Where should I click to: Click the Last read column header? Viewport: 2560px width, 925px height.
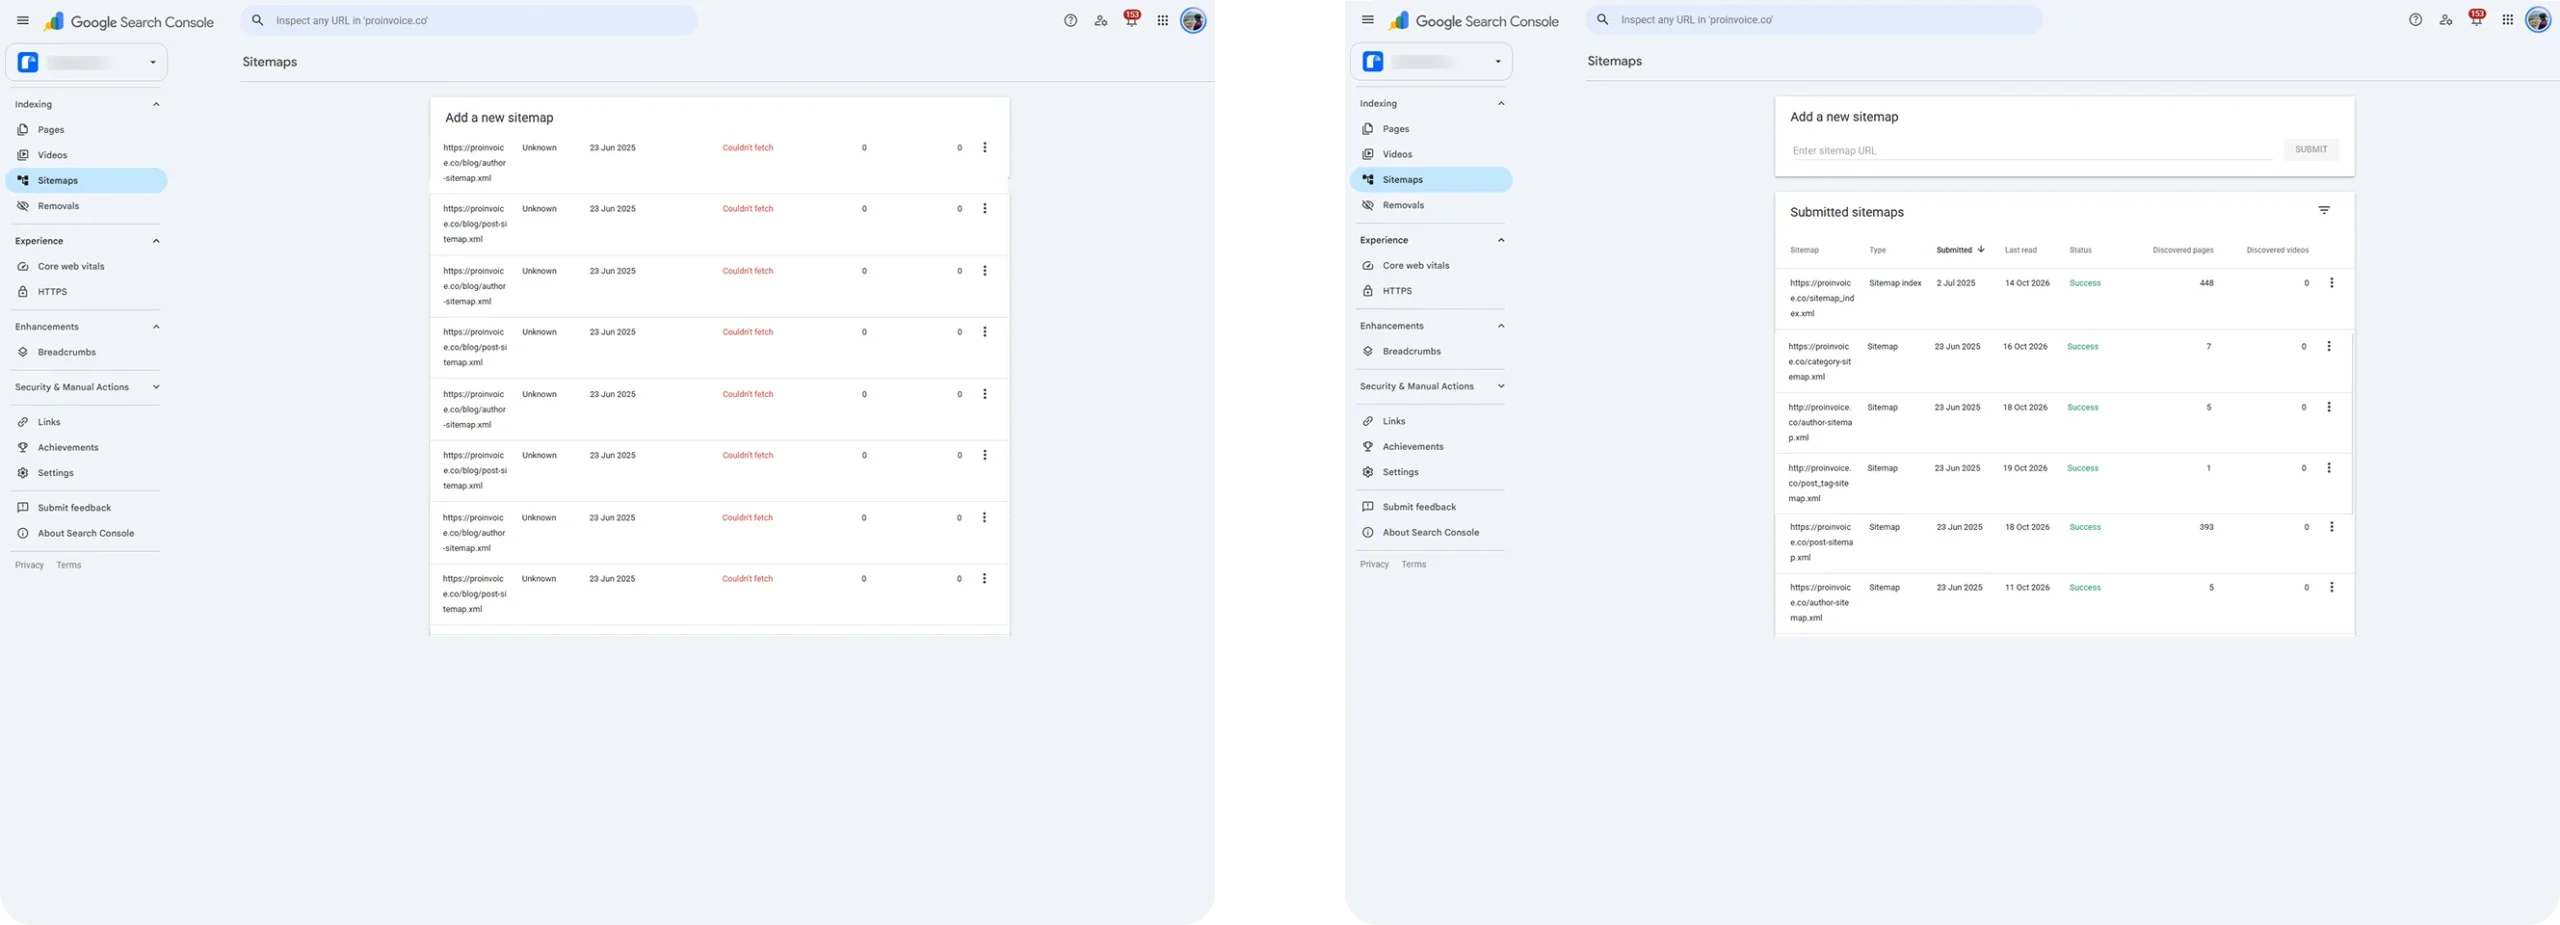pyautogui.click(x=2020, y=251)
